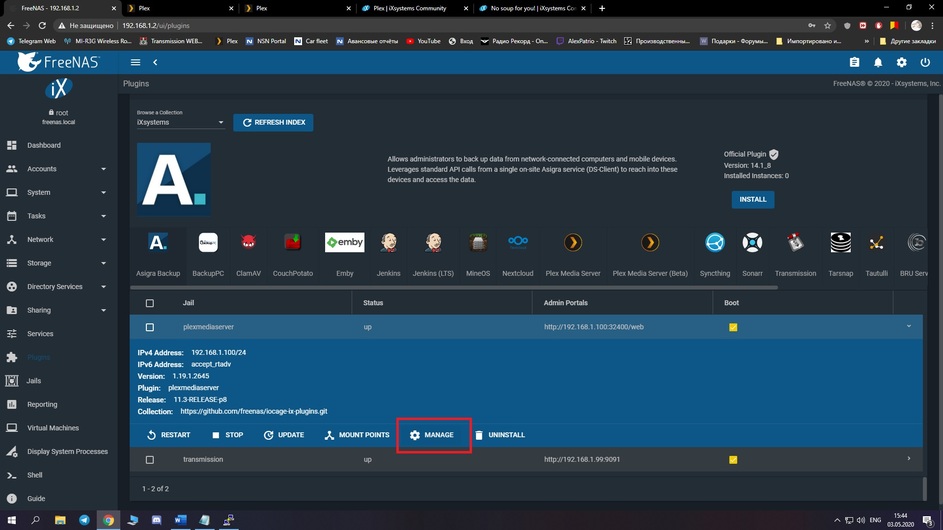Screen dimensions: 943x530
Task: Choose the ClamAV plugin icon
Action: [248, 242]
